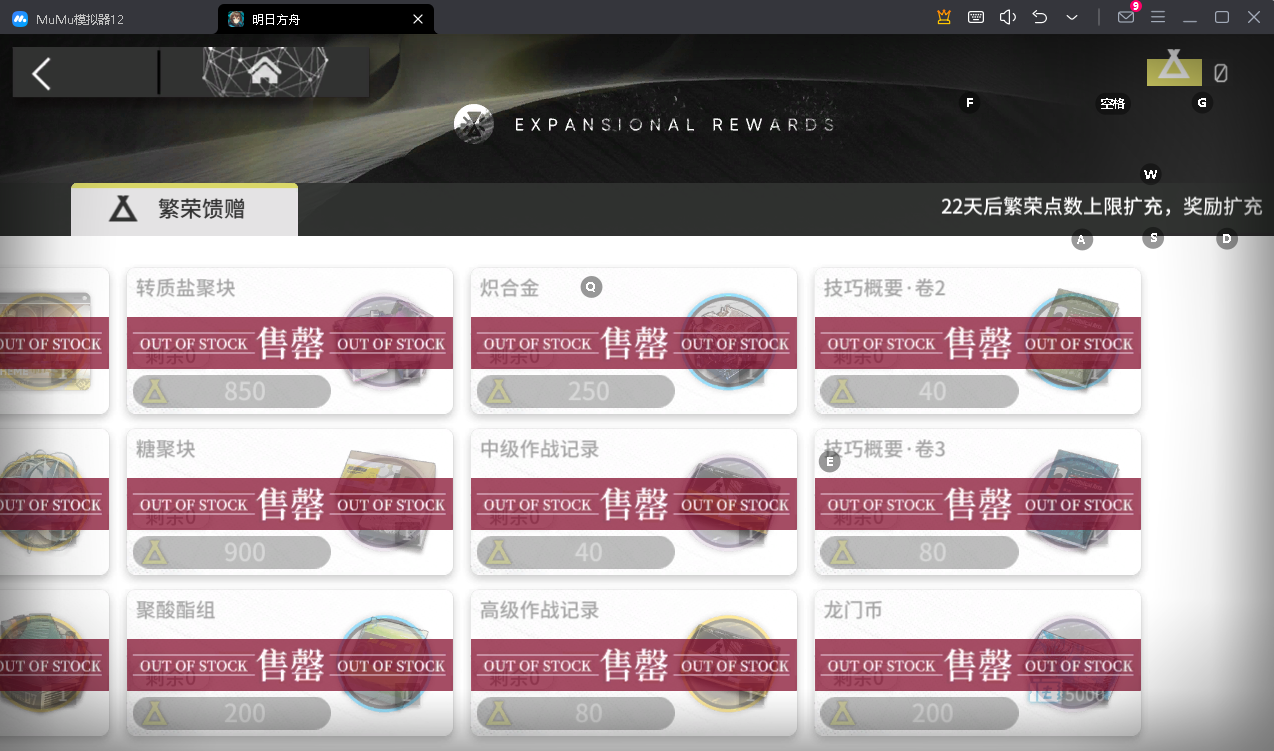1274x751 pixels.
Task: Click the 高级作战记录 item icon
Action: click(729, 663)
